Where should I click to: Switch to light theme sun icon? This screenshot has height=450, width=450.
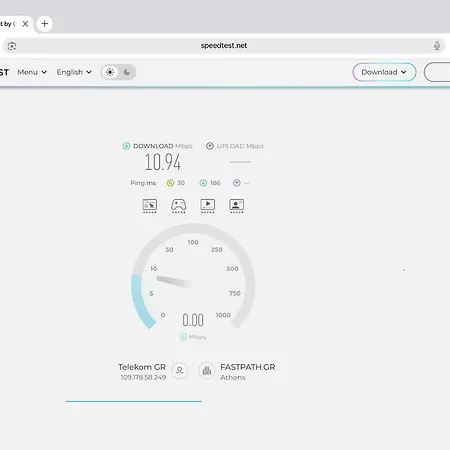pyautogui.click(x=110, y=72)
